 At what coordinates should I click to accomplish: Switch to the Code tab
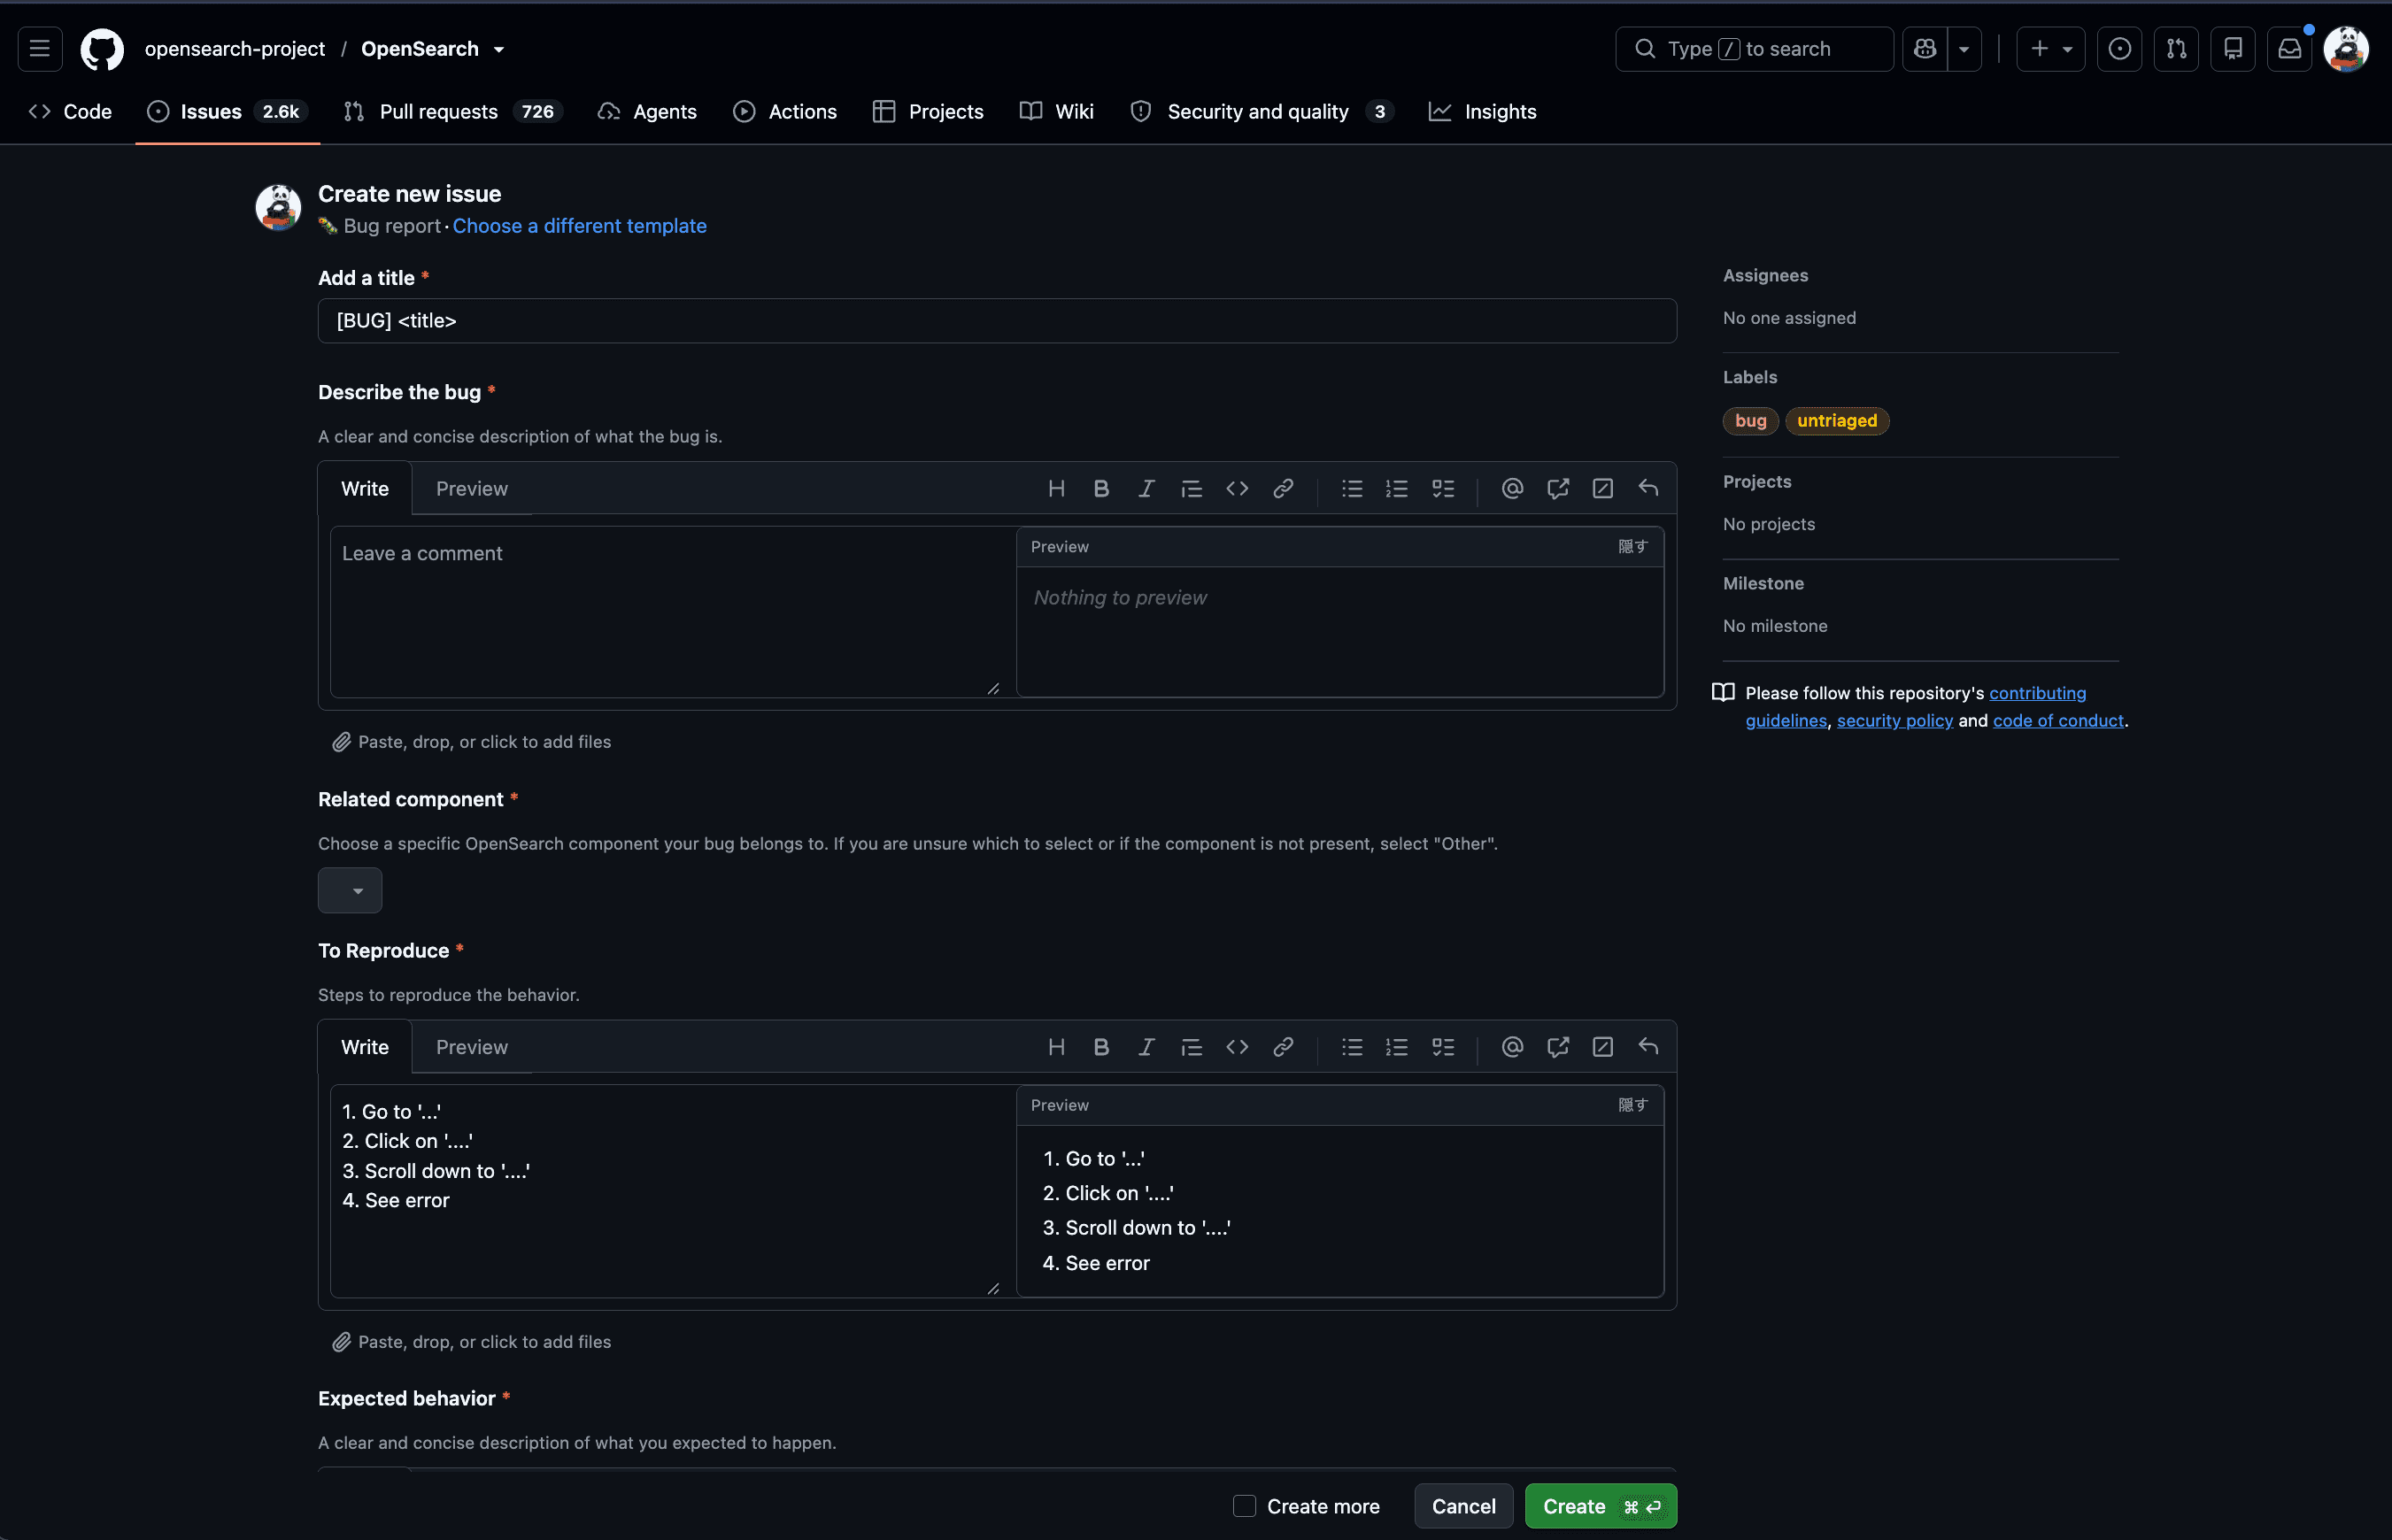click(70, 112)
